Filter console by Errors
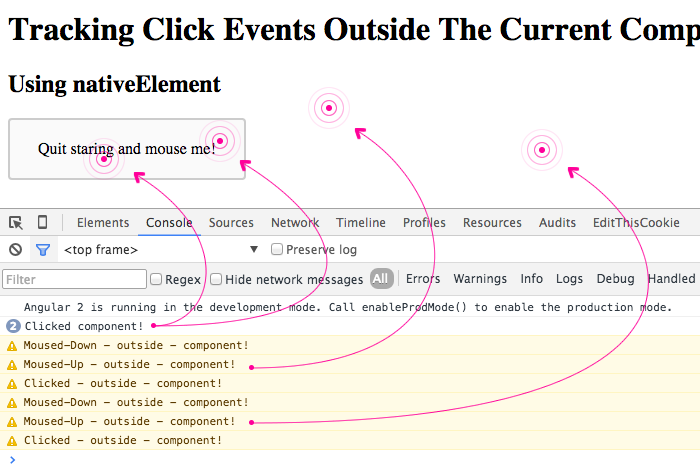Screen dimensions: 700x468 click(423, 279)
